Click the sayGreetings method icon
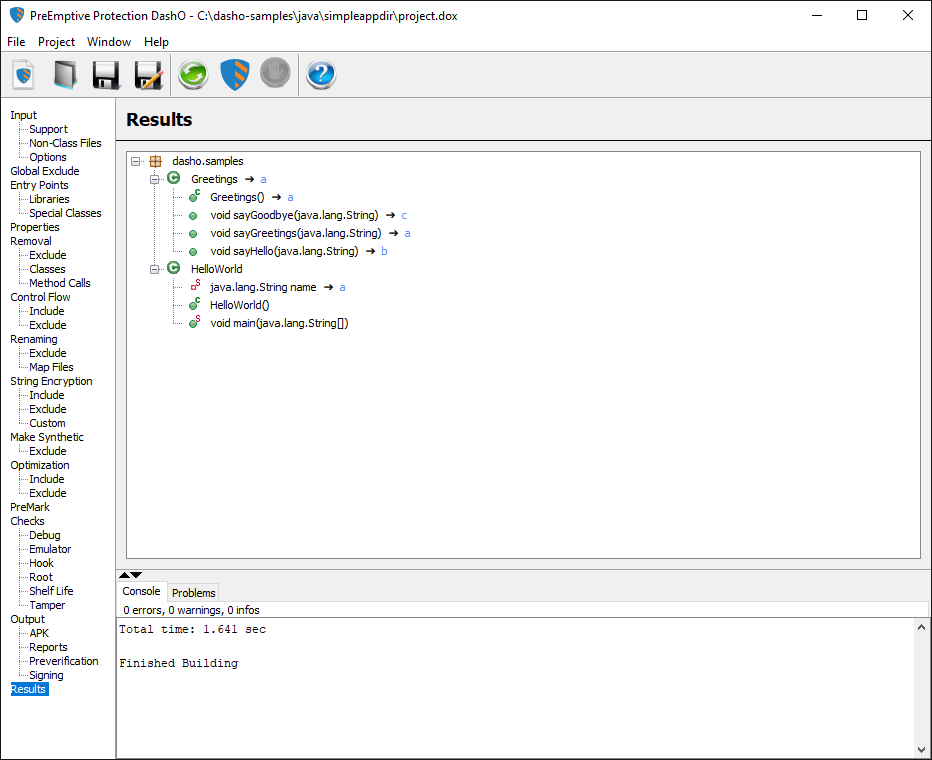 tap(193, 234)
